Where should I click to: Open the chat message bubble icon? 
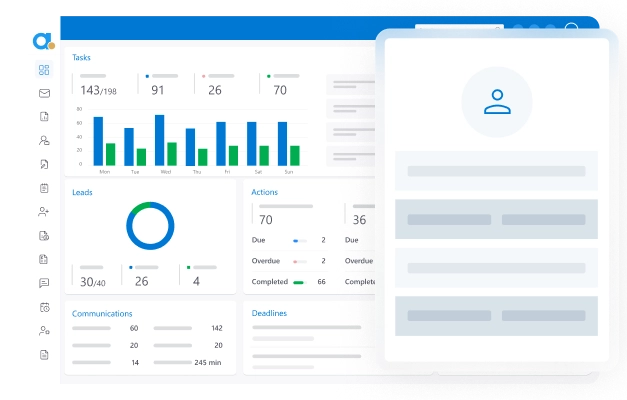(x=44, y=283)
